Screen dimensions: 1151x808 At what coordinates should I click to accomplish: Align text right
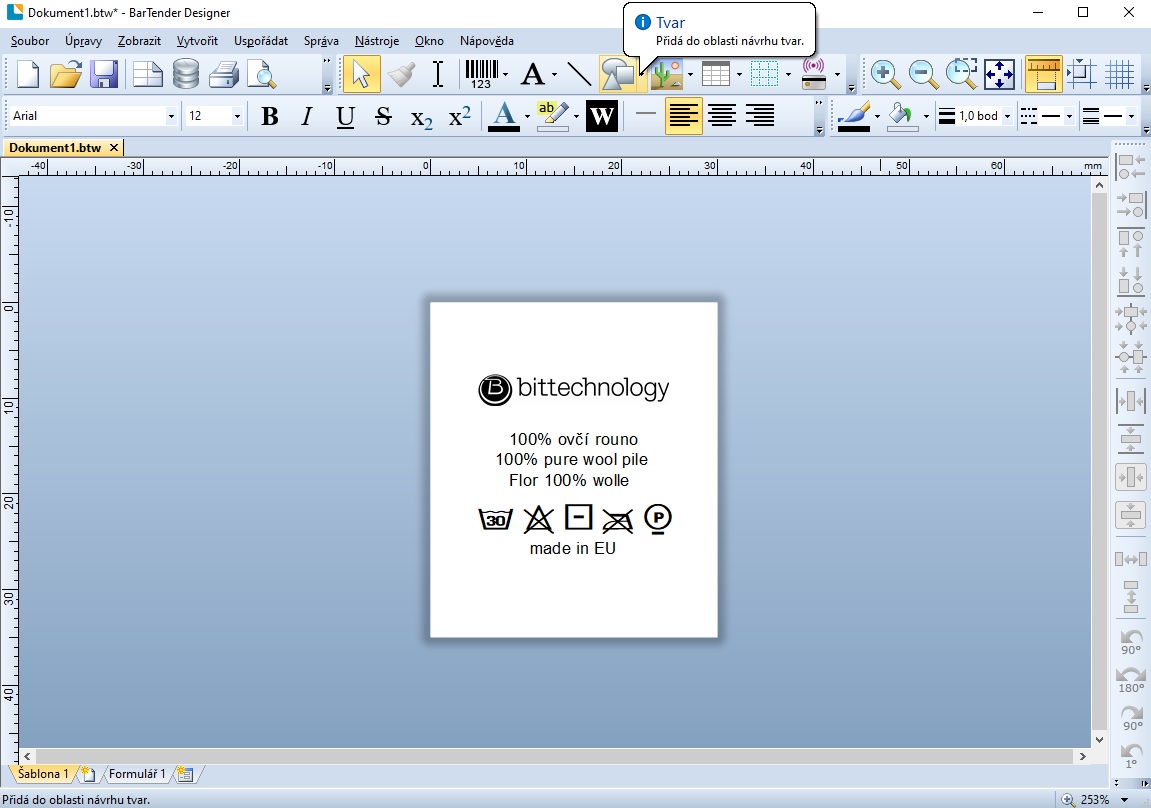(x=760, y=116)
